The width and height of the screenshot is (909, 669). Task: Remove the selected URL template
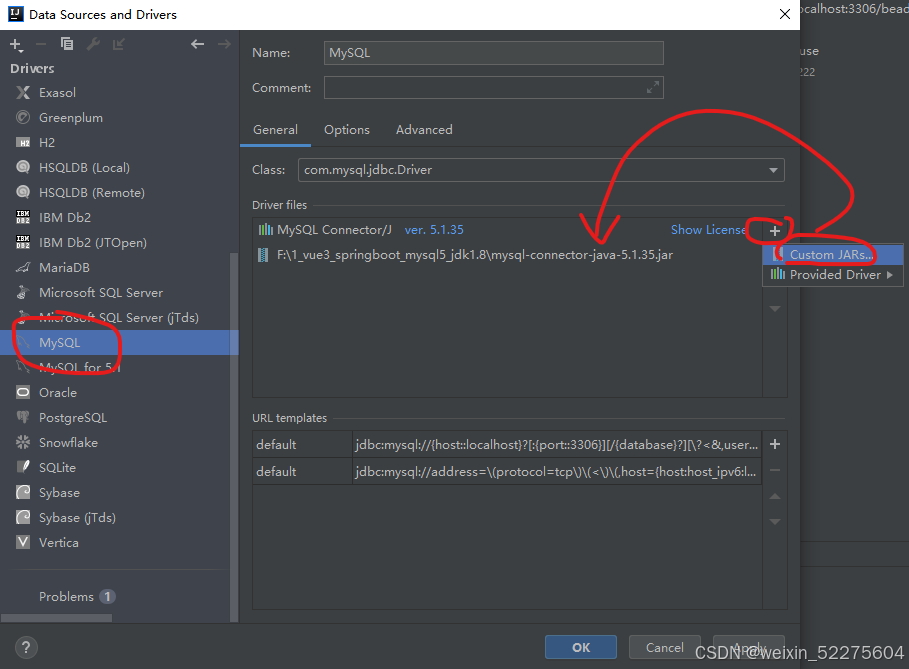(775, 470)
